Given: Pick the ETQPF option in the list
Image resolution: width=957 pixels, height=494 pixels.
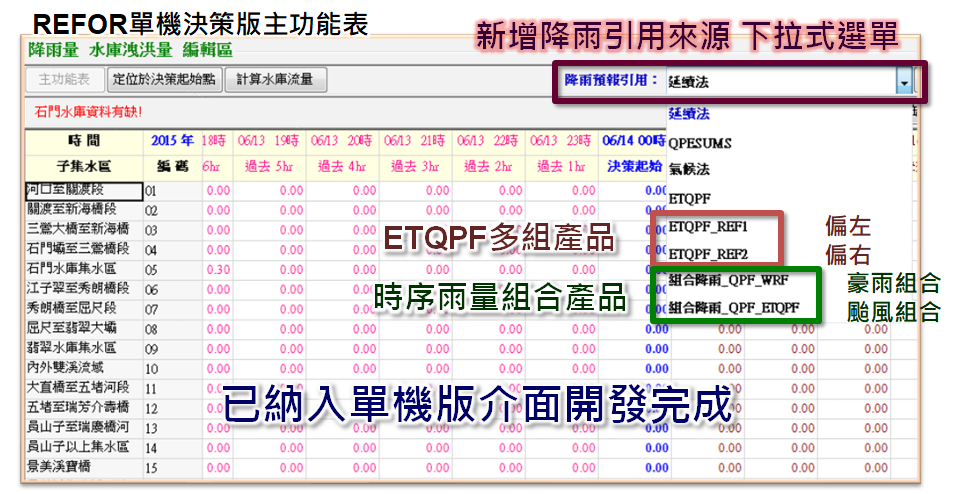Looking at the screenshot, I should click(x=690, y=198).
